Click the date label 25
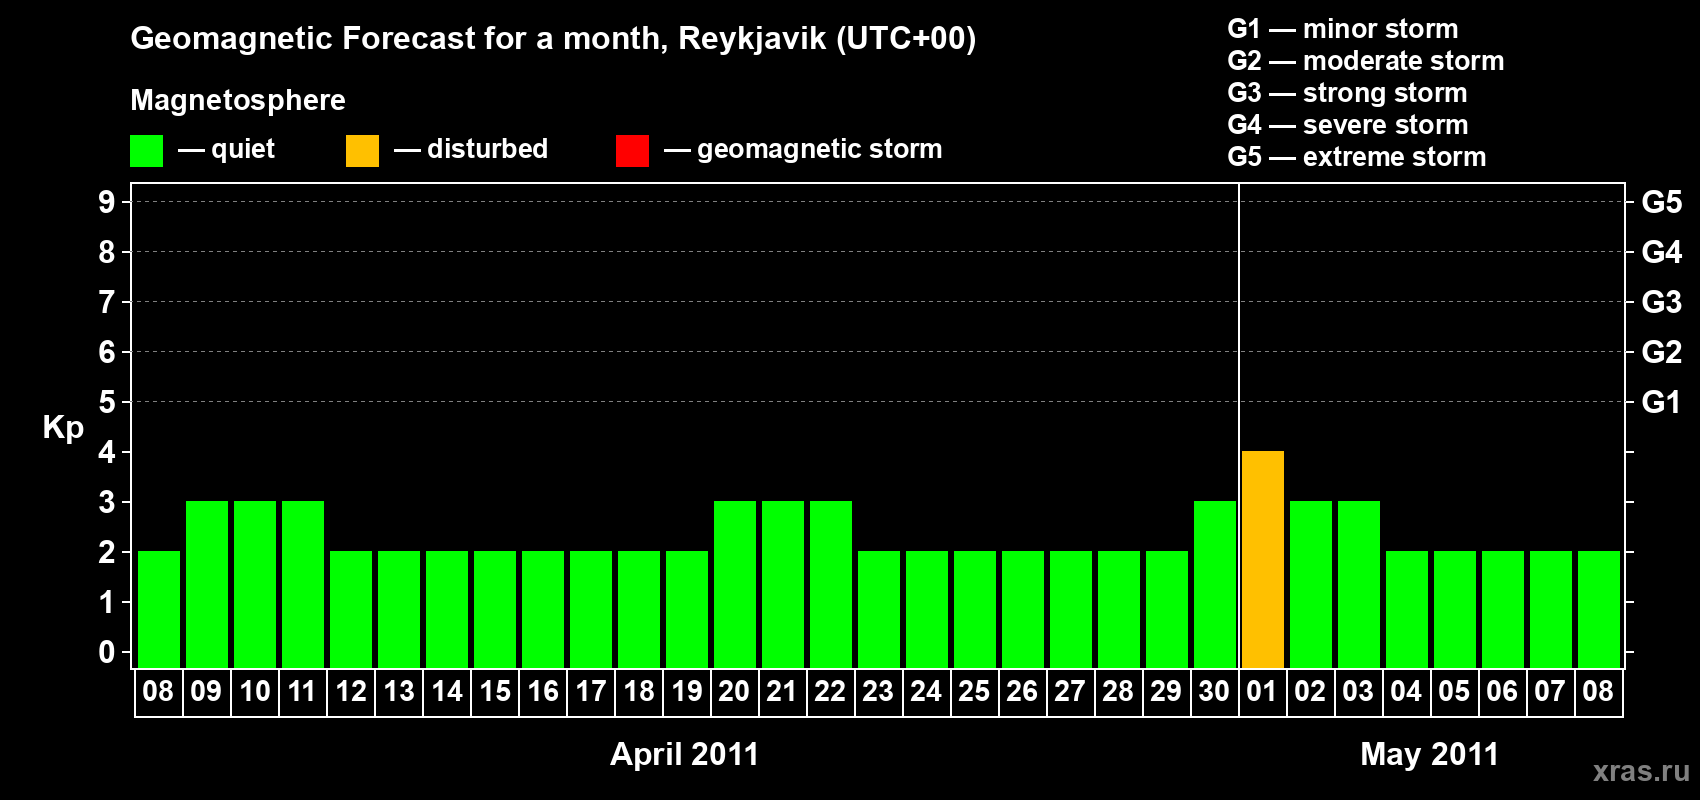1700x800 pixels. tap(974, 691)
